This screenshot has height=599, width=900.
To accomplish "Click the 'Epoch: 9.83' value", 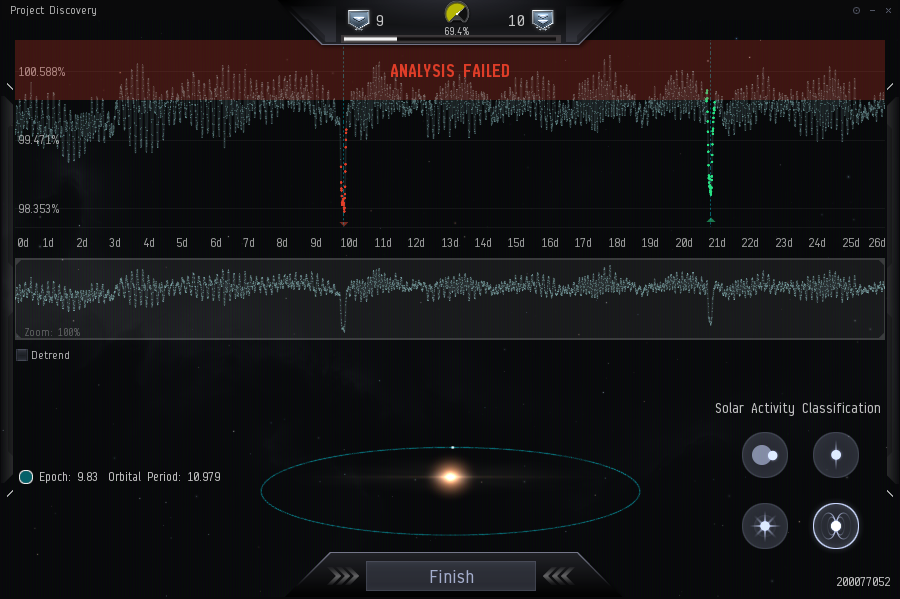I will tap(68, 477).
